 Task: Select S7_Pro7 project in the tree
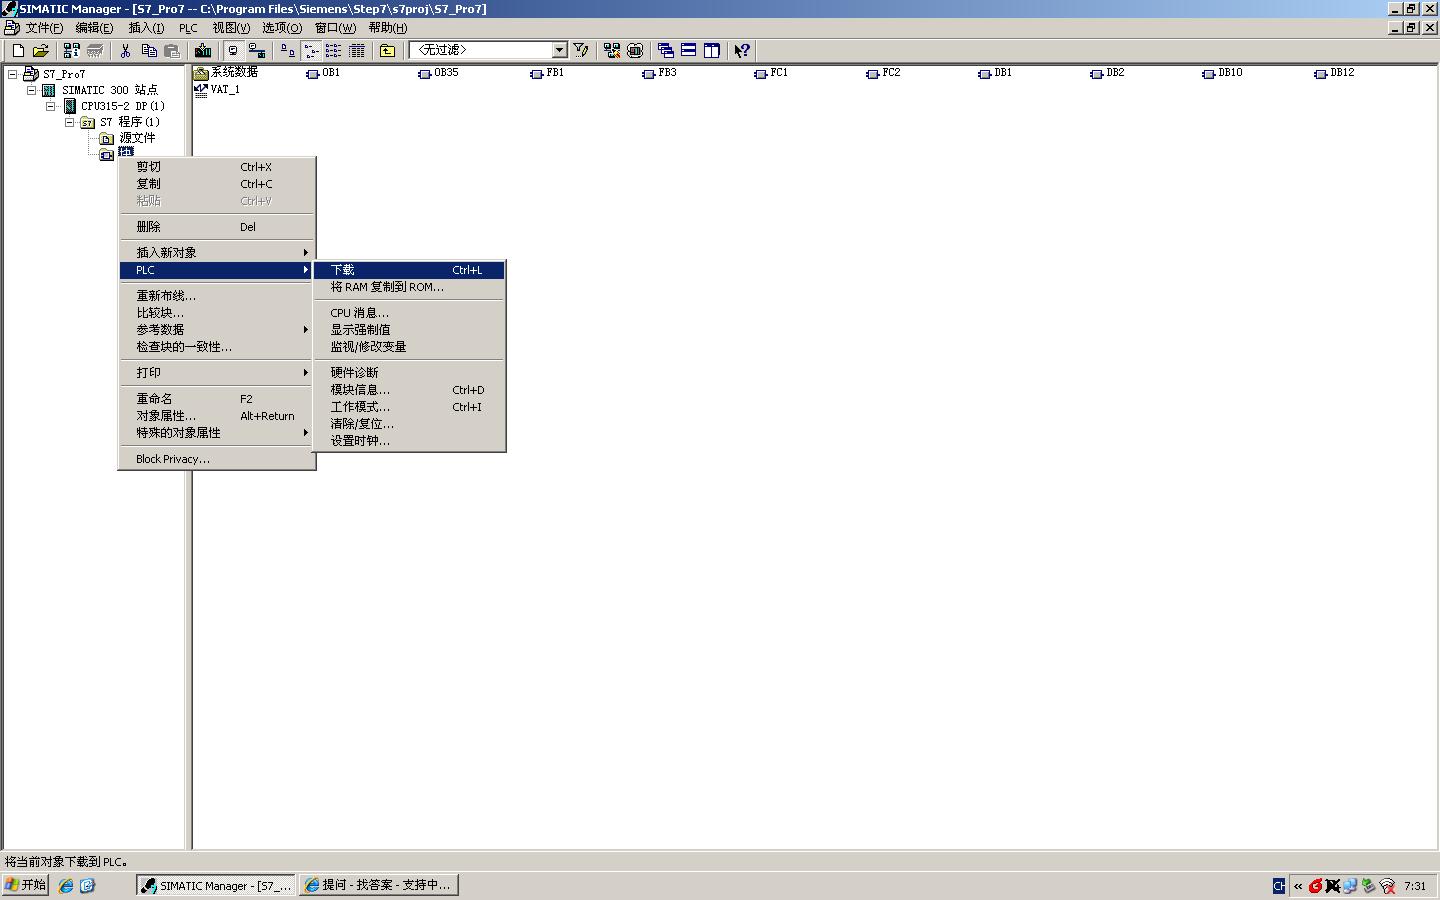pyautogui.click(x=64, y=74)
